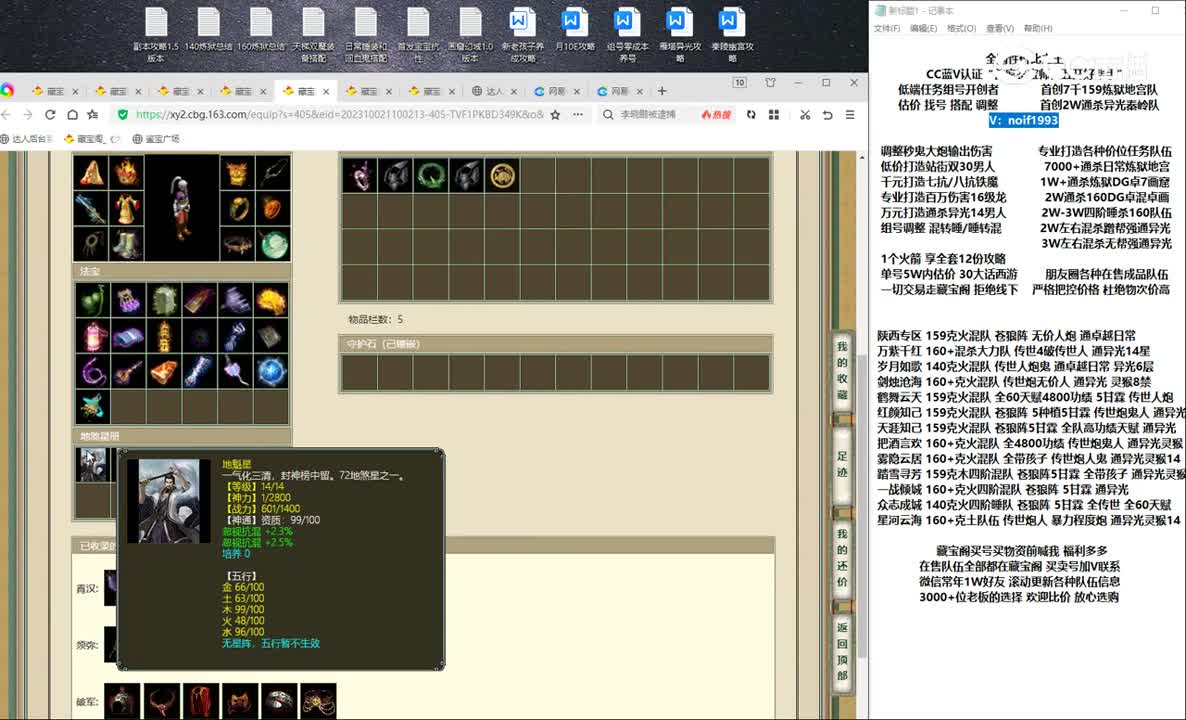Click the 法宝 section header
The width and height of the screenshot is (1186, 720).
pyautogui.click(x=182, y=271)
